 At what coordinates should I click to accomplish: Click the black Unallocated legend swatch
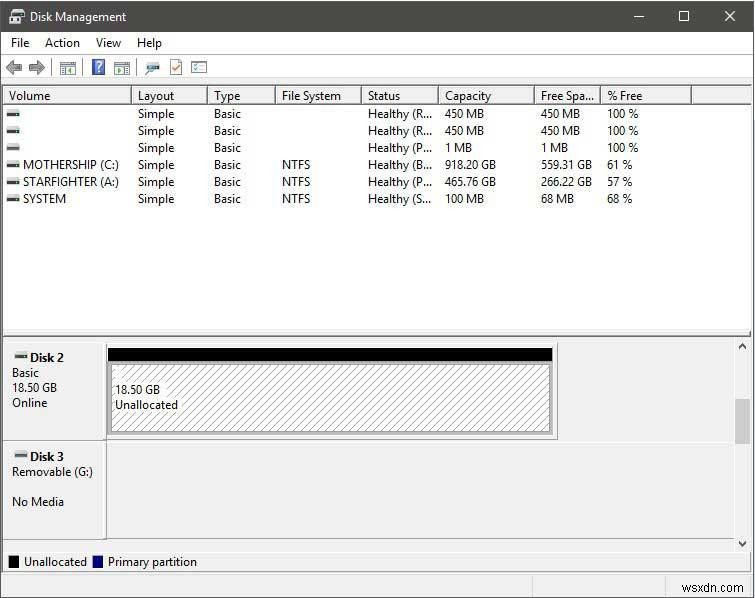coord(14,562)
